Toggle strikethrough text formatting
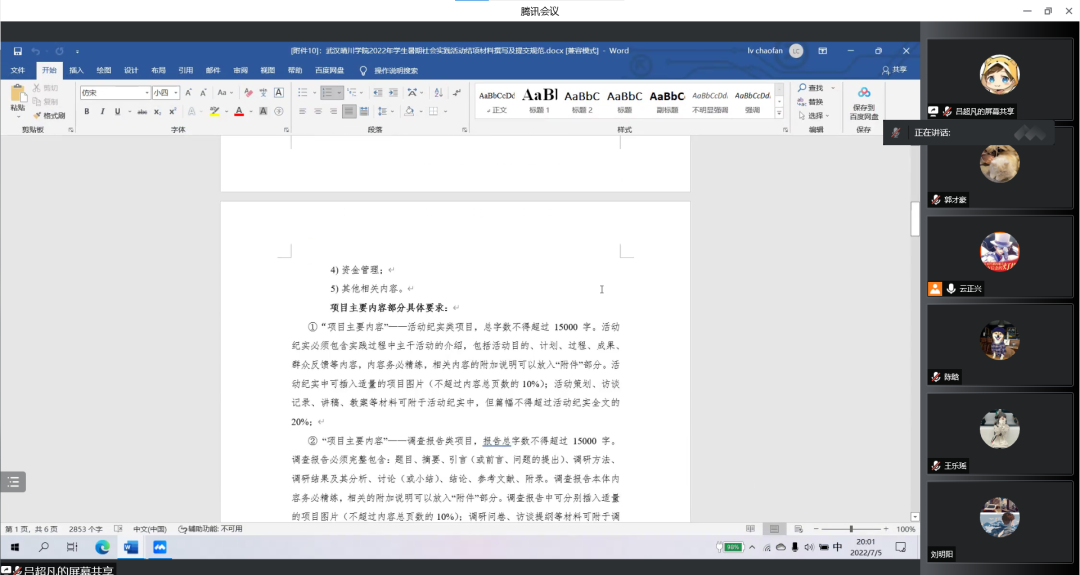The width and height of the screenshot is (1080, 575). click(142, 111)
